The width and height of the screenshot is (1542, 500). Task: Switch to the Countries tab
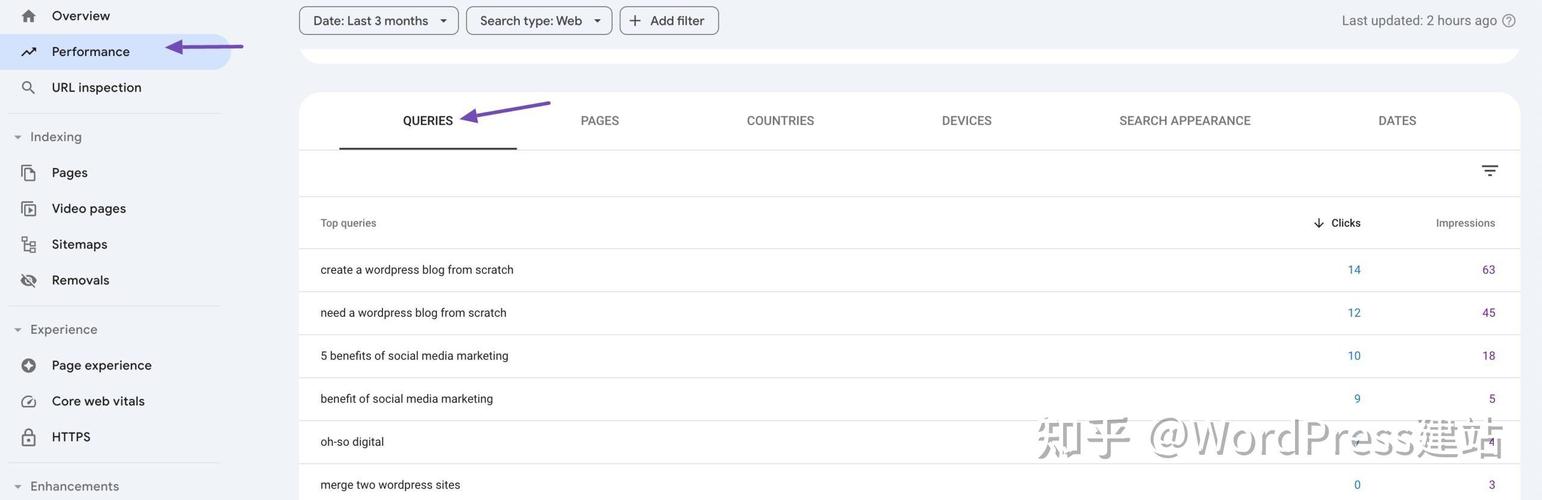(780, 121)
